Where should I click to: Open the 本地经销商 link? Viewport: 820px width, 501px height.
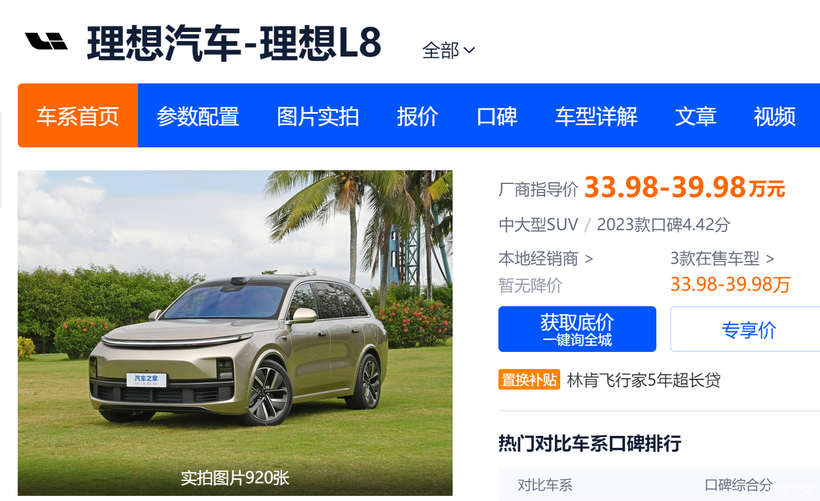pos(545,259)
